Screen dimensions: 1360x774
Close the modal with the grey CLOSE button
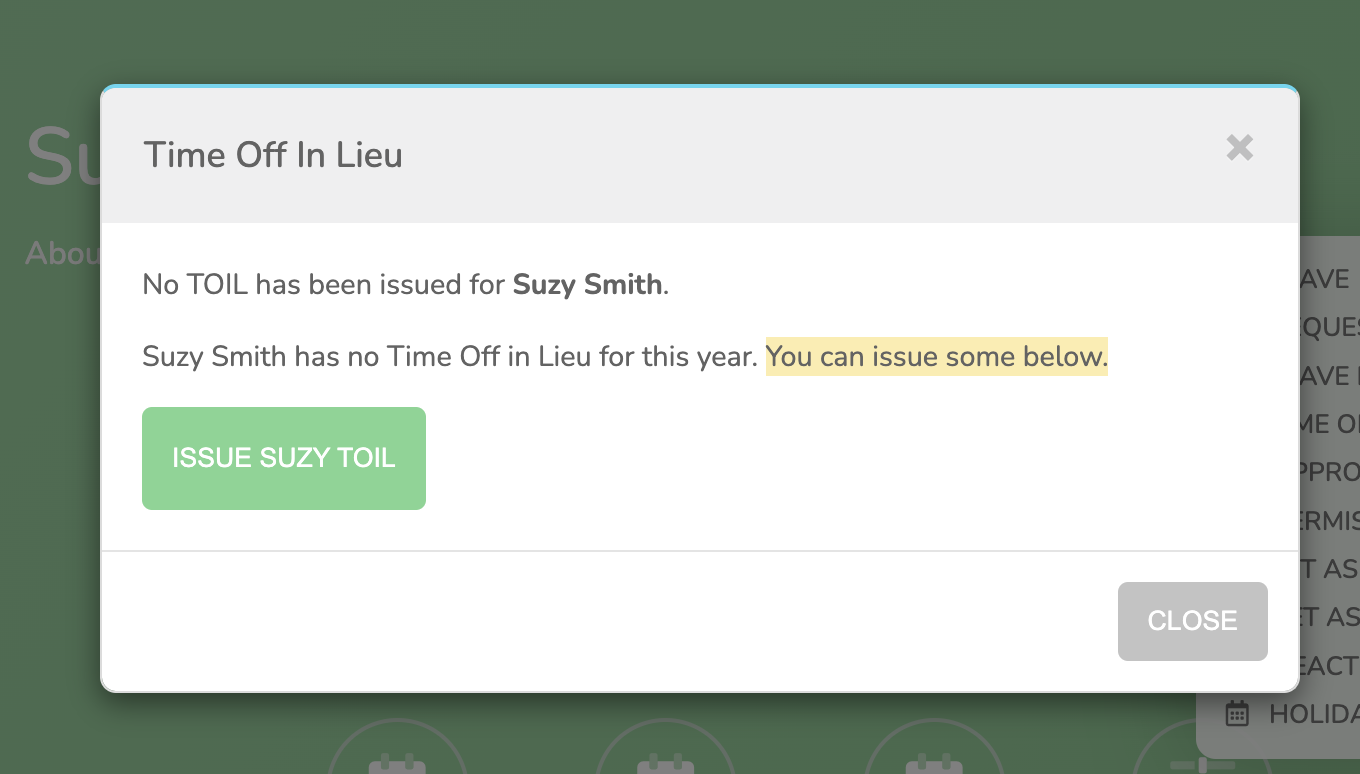1192,621
